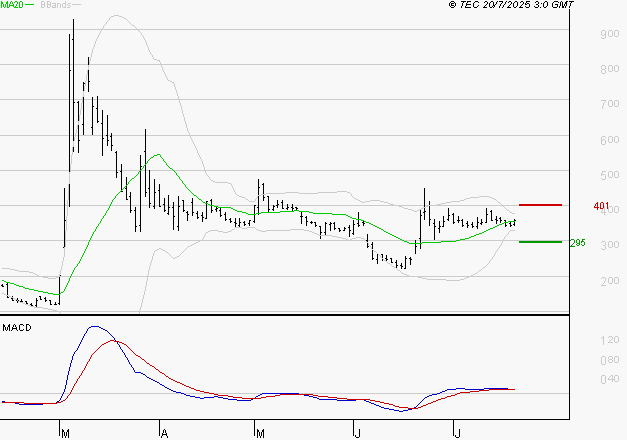Click the green 295 support value
Screen dimensions: 627x440
point(578,243)
